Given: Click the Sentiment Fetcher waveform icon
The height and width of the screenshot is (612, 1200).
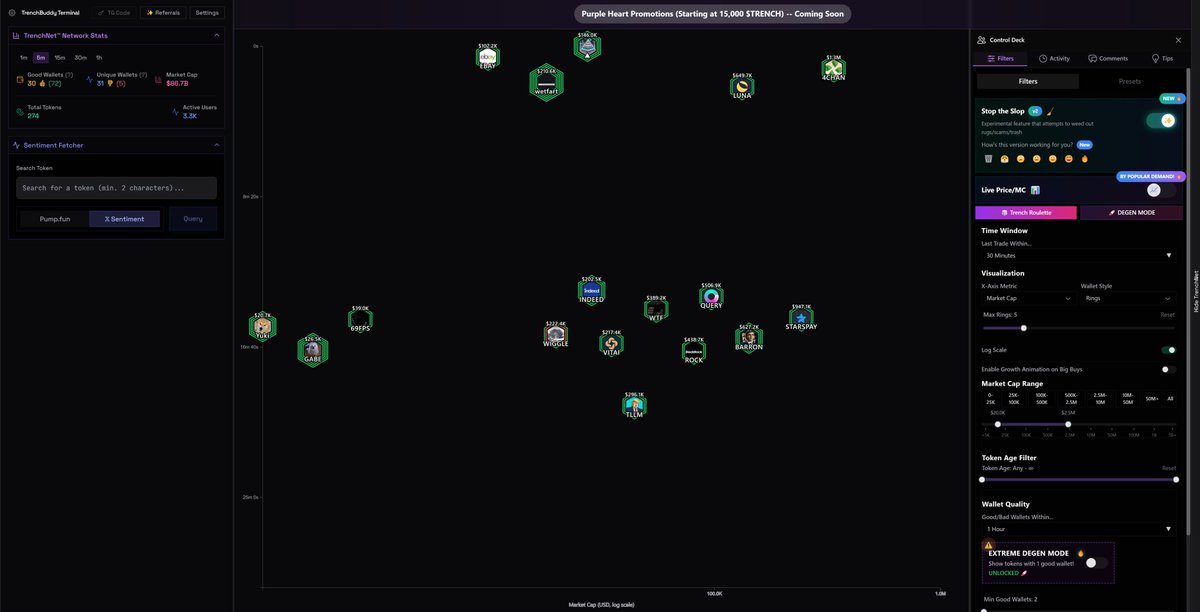Looking at the screenshot, I should click(16, 144).
